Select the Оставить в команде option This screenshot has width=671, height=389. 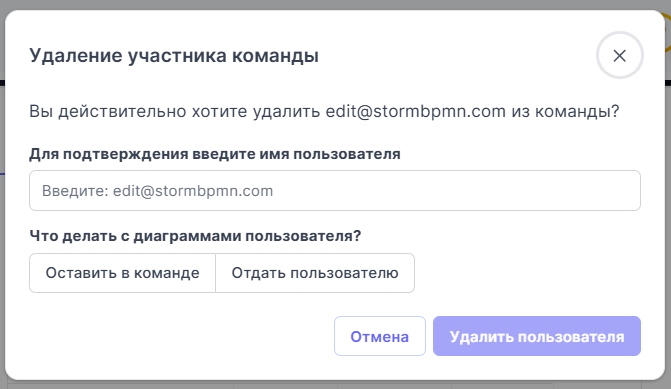coord(122,273)
